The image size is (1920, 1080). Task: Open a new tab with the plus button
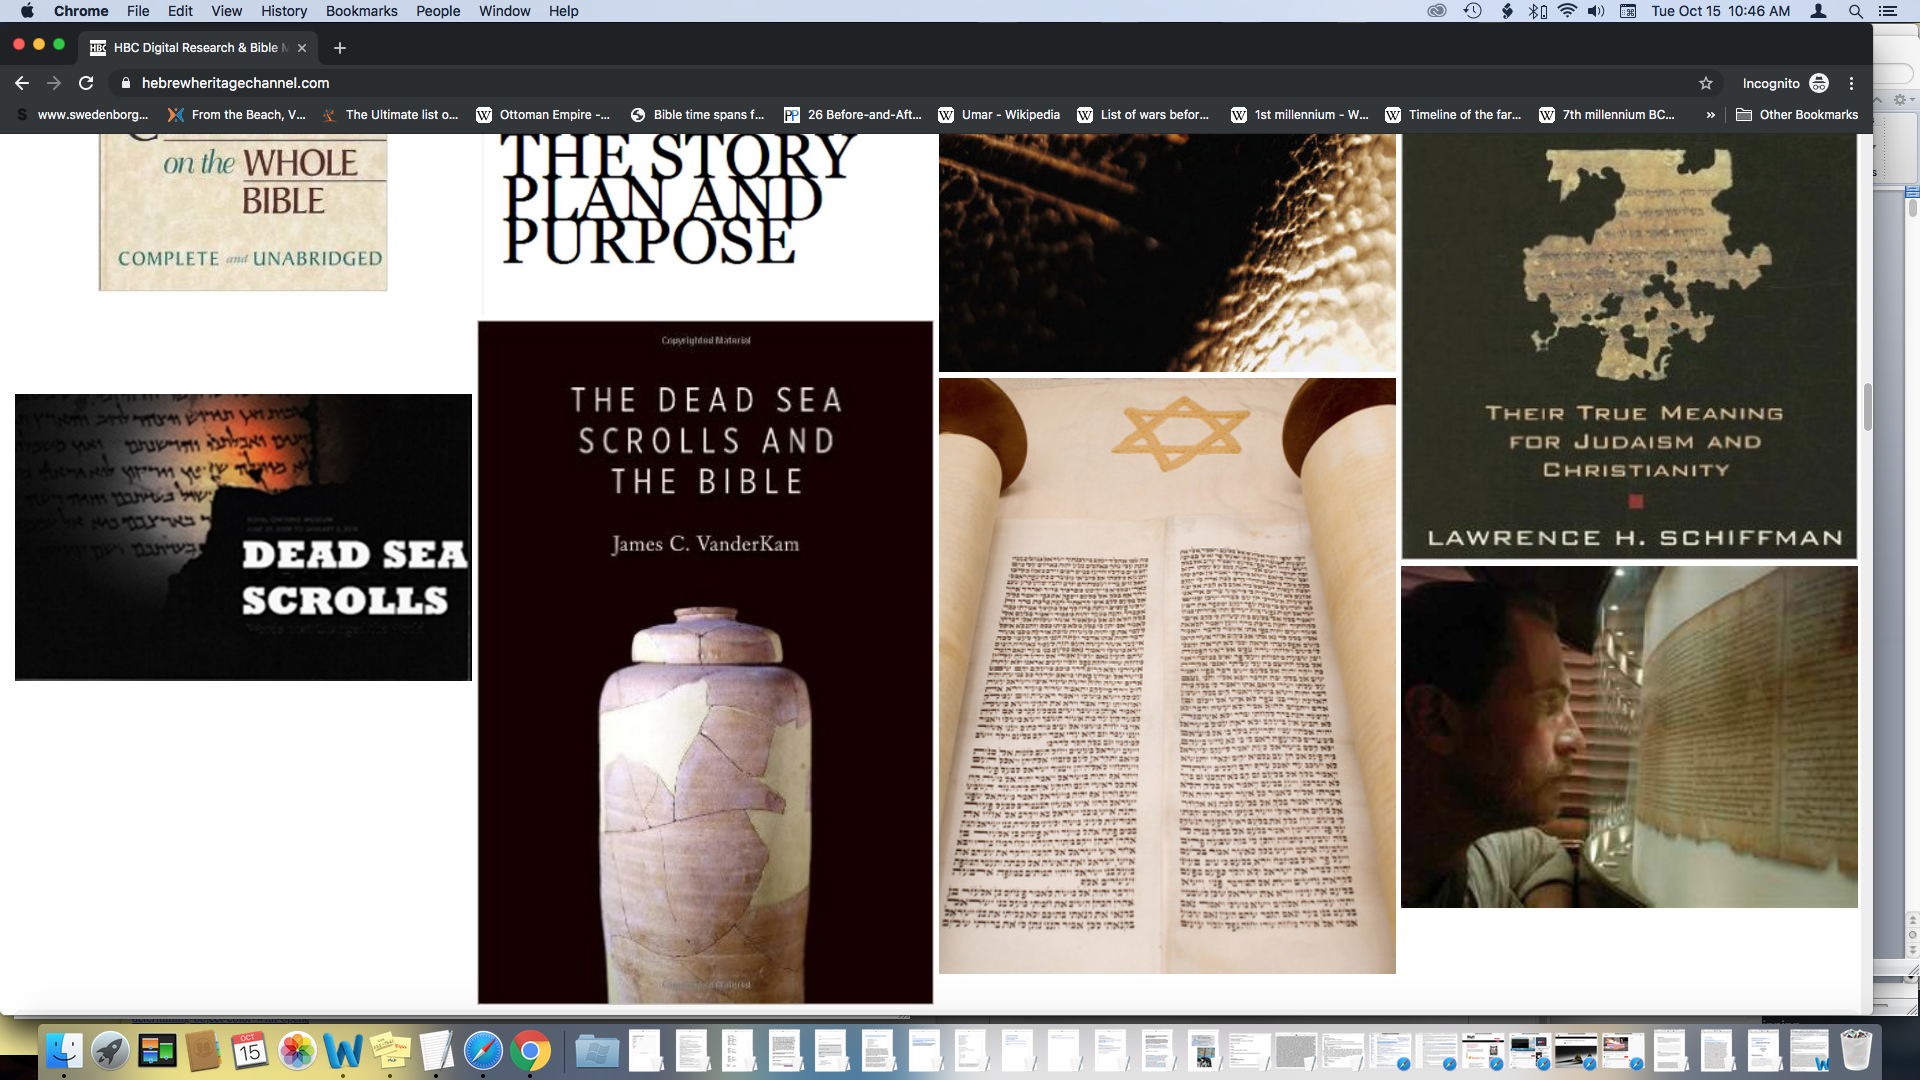(340, 47)
